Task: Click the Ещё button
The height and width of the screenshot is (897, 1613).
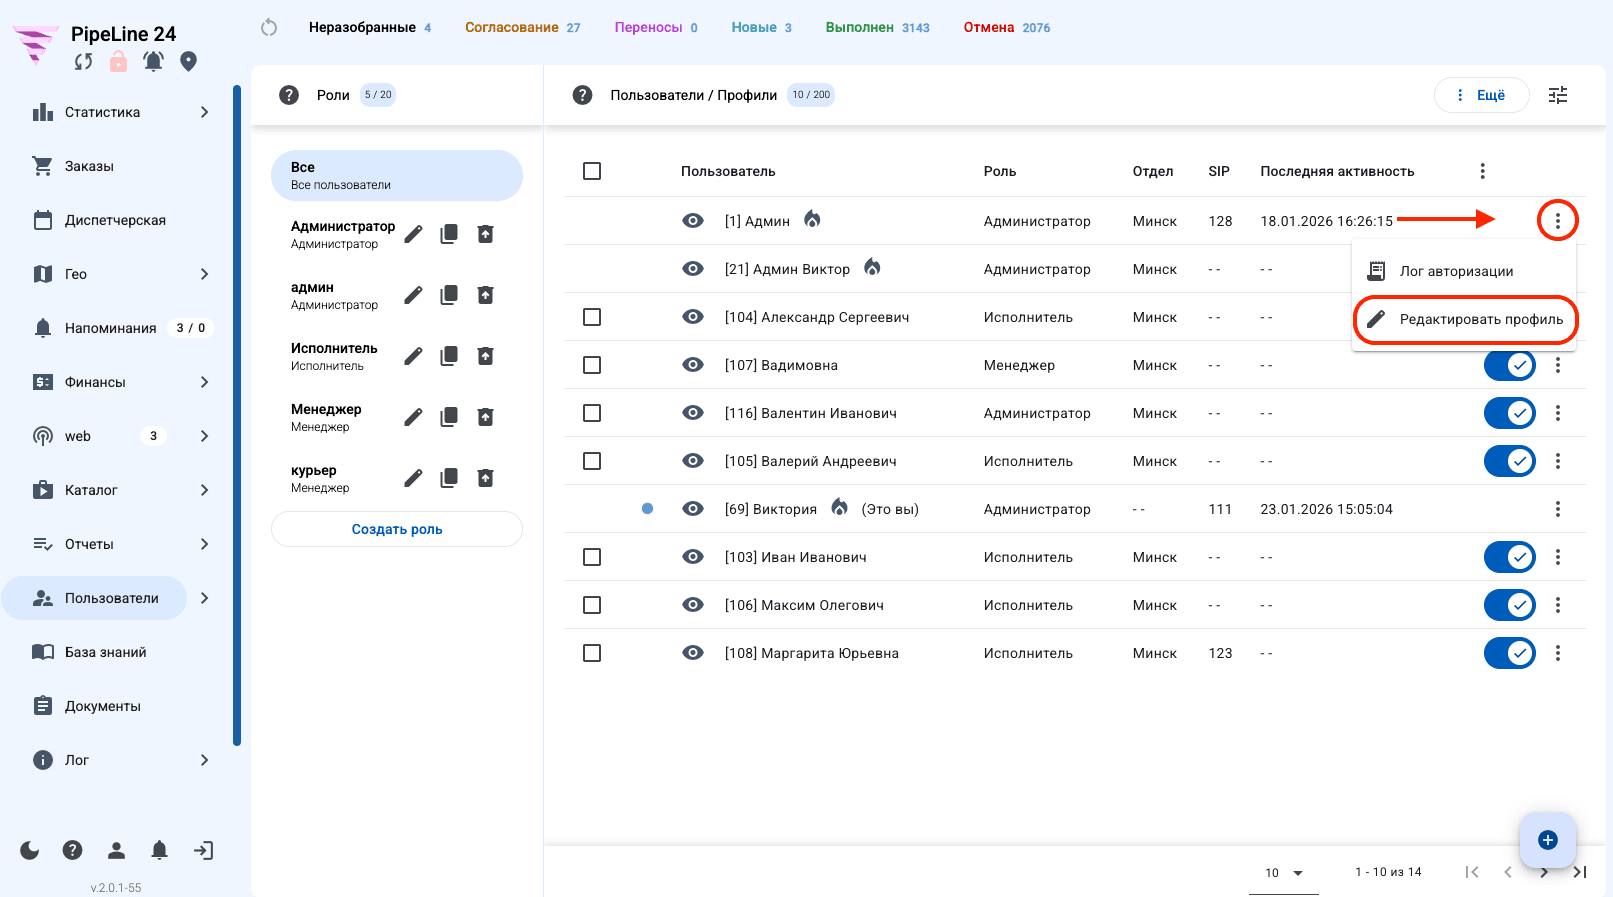Action: coord(1482,95)
